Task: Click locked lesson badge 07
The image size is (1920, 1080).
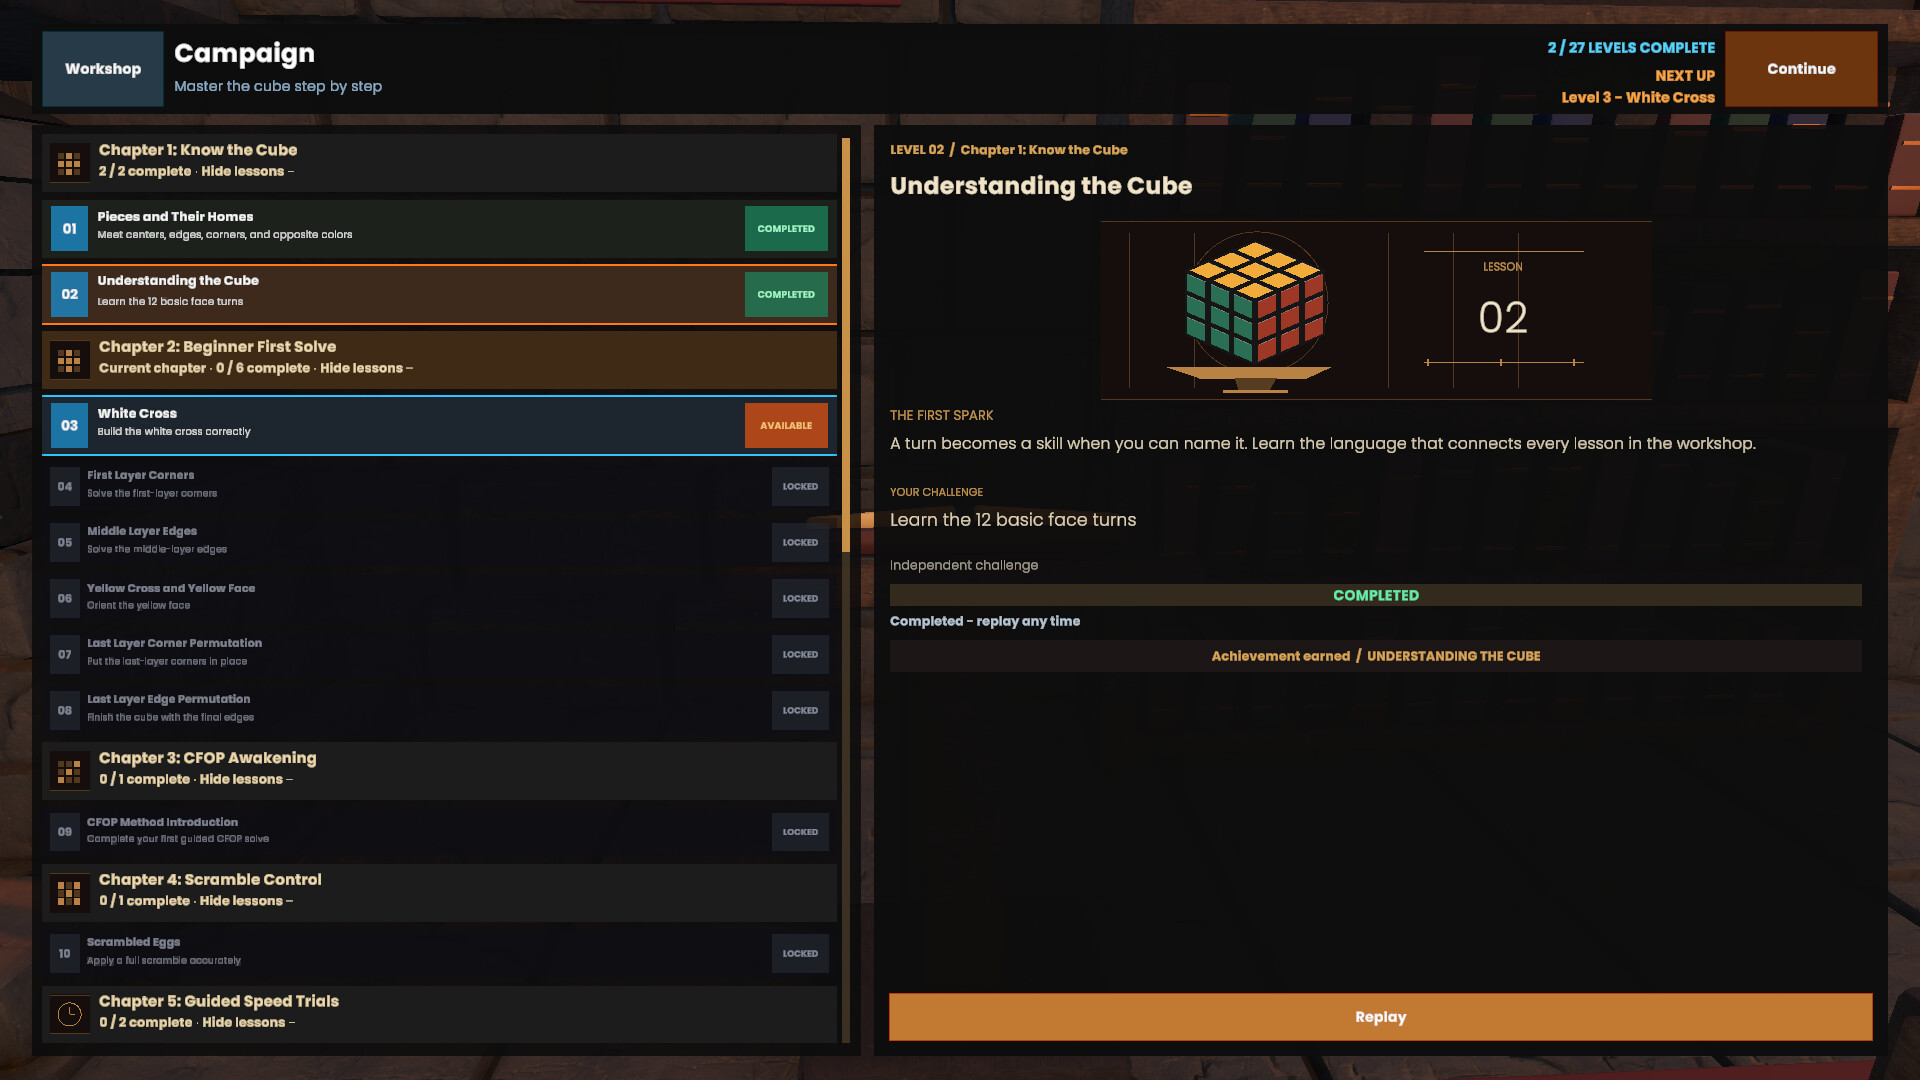Action: coord(65,655)
